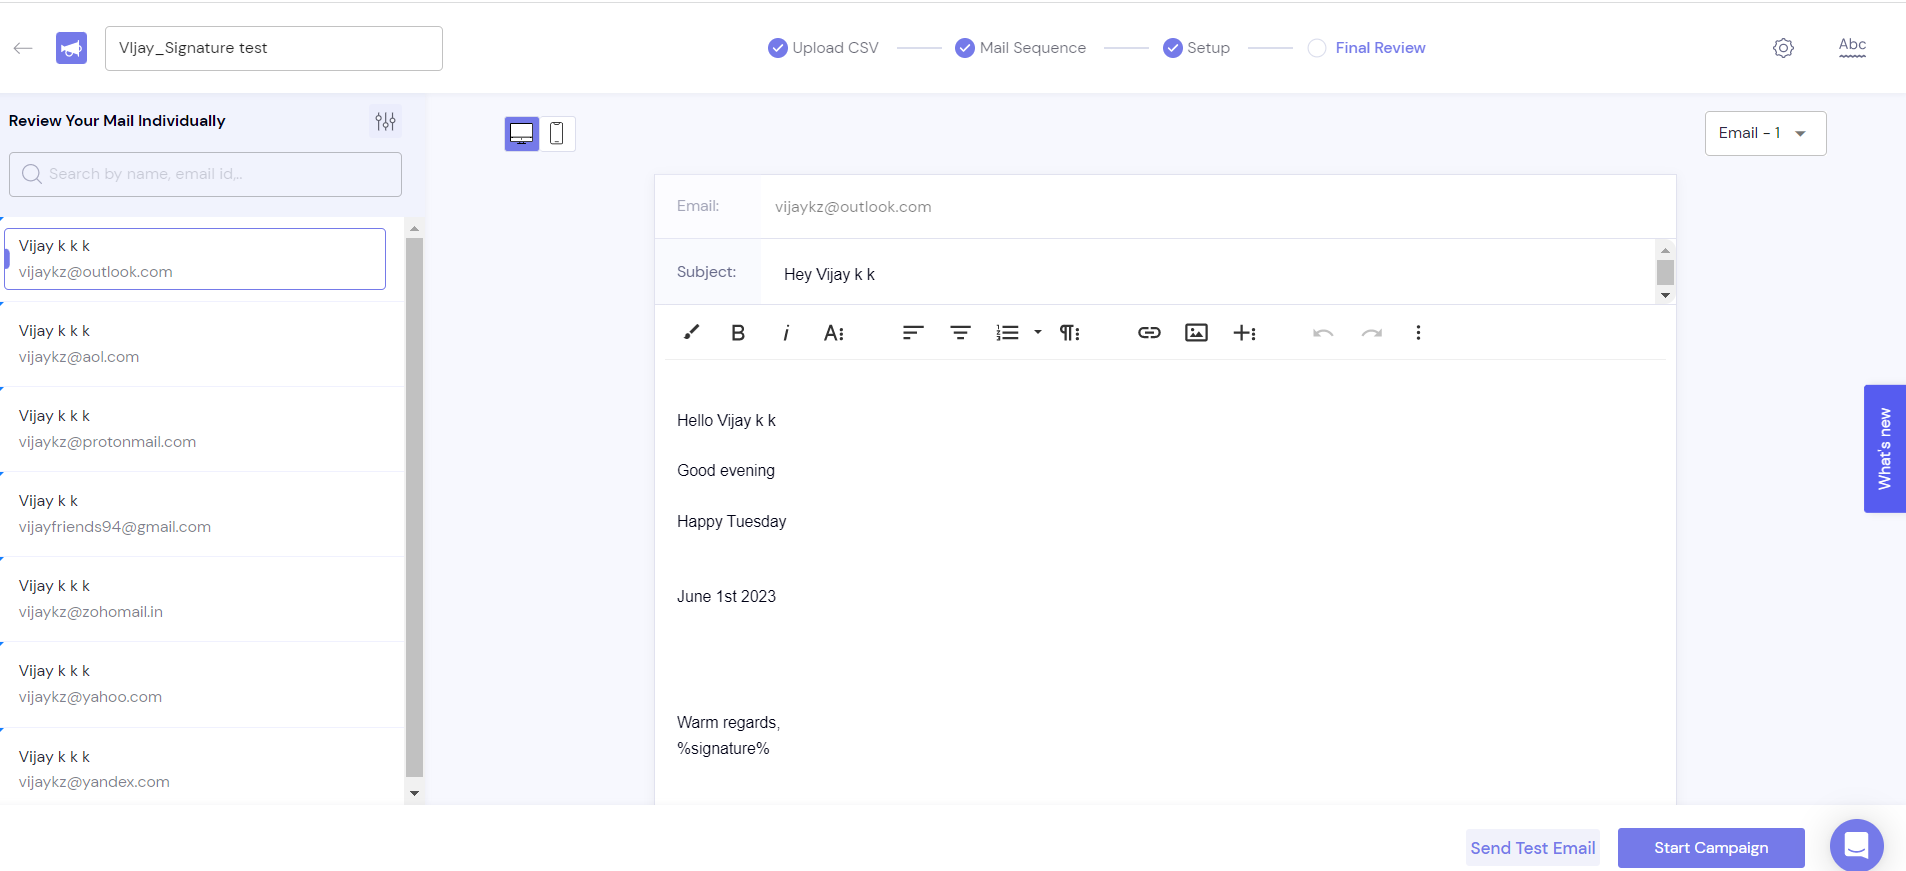Open the Email - 1 dropdown
Image resolution: width=1906 pixels, height=871 pixels.
point(1765,133)
